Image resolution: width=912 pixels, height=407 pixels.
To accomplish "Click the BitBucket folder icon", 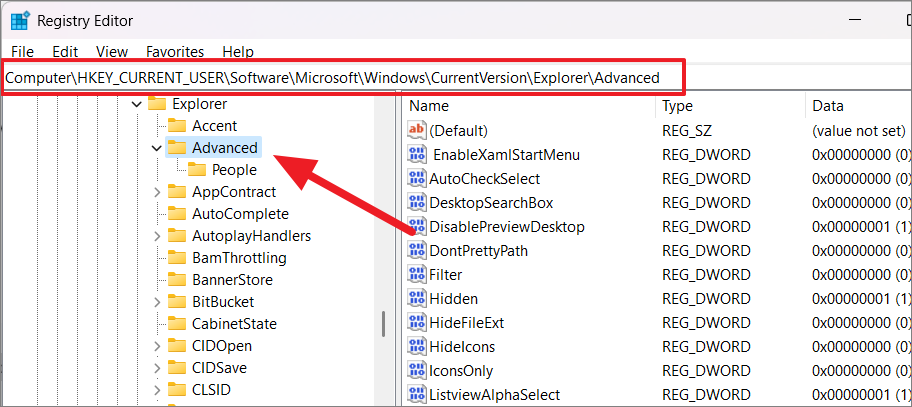I will (x=176, y=302).
